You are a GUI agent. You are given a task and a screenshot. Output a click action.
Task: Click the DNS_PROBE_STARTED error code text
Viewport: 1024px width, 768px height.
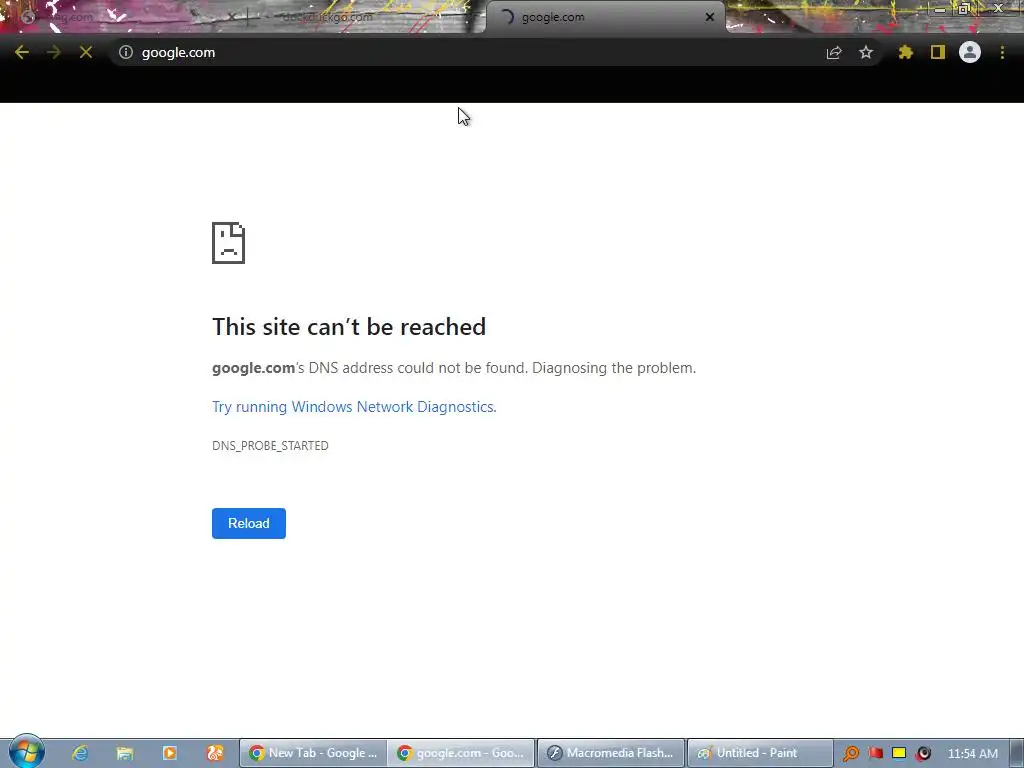click(x=270, y=445)
